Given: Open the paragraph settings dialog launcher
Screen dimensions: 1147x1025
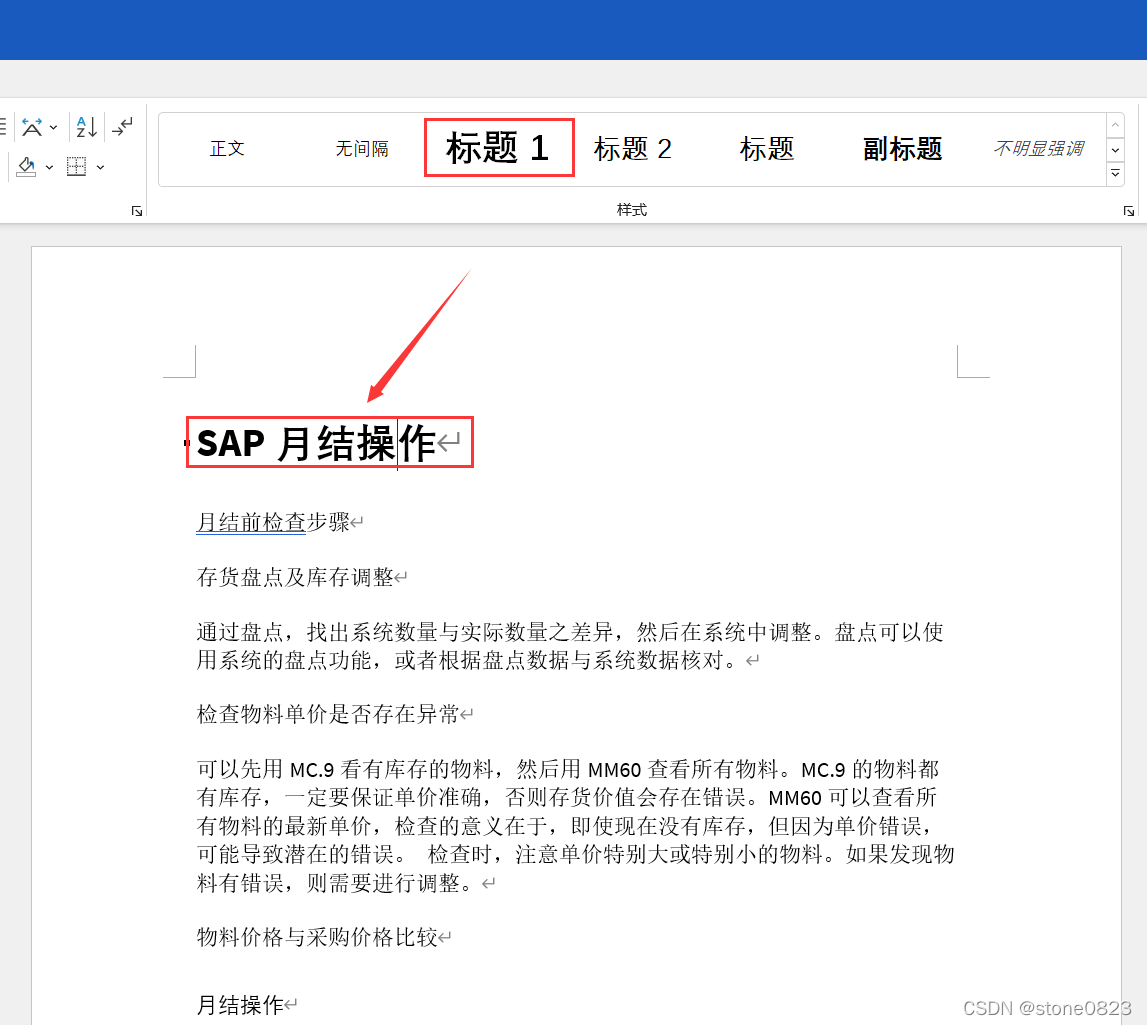Looking at the screenshot, I should [x=137, y=211].
